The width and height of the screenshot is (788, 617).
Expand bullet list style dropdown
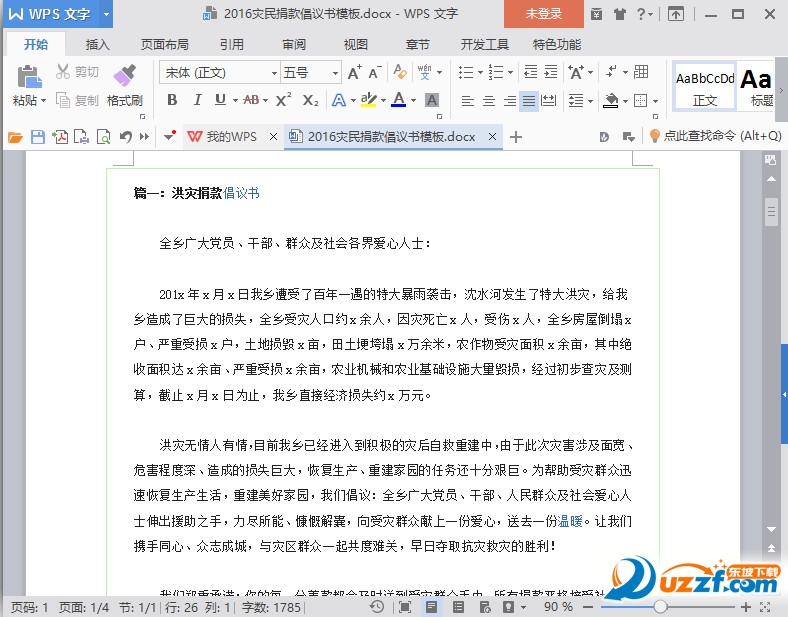click(x=480, y=72)
